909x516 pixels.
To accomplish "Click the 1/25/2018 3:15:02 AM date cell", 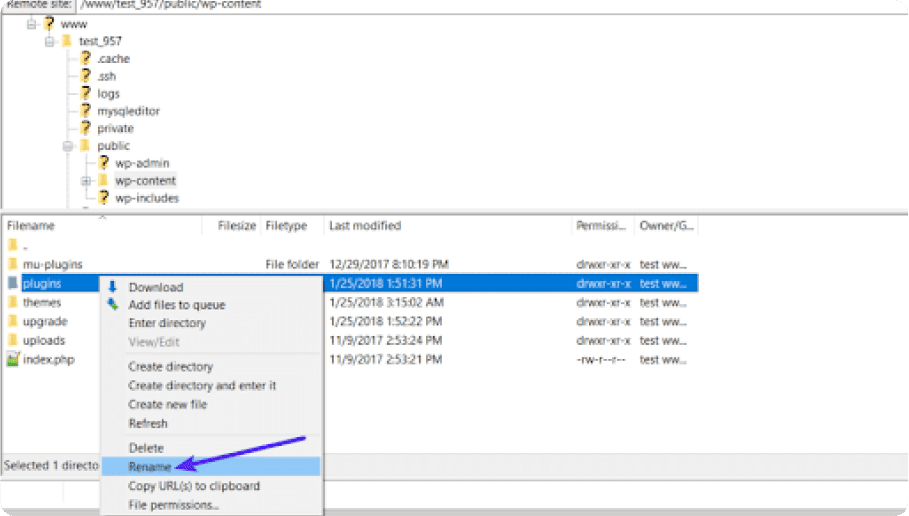I will tap(387, 303).
